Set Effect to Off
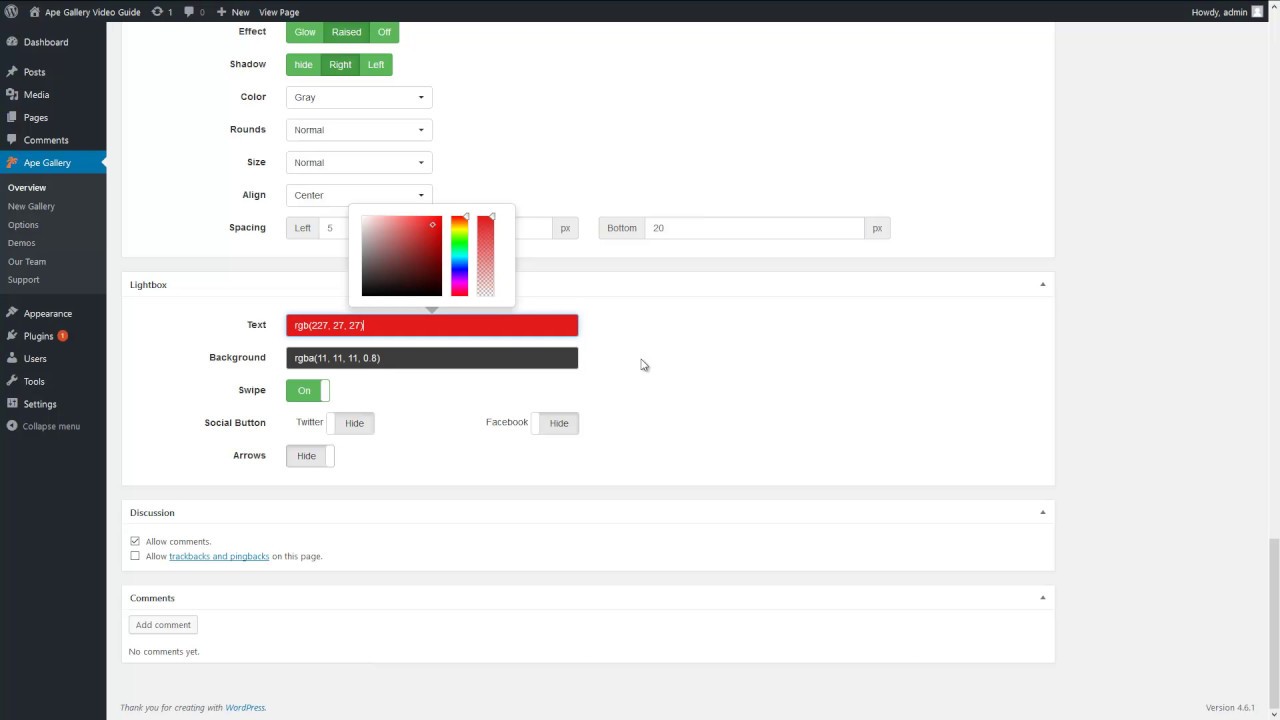 384,32
